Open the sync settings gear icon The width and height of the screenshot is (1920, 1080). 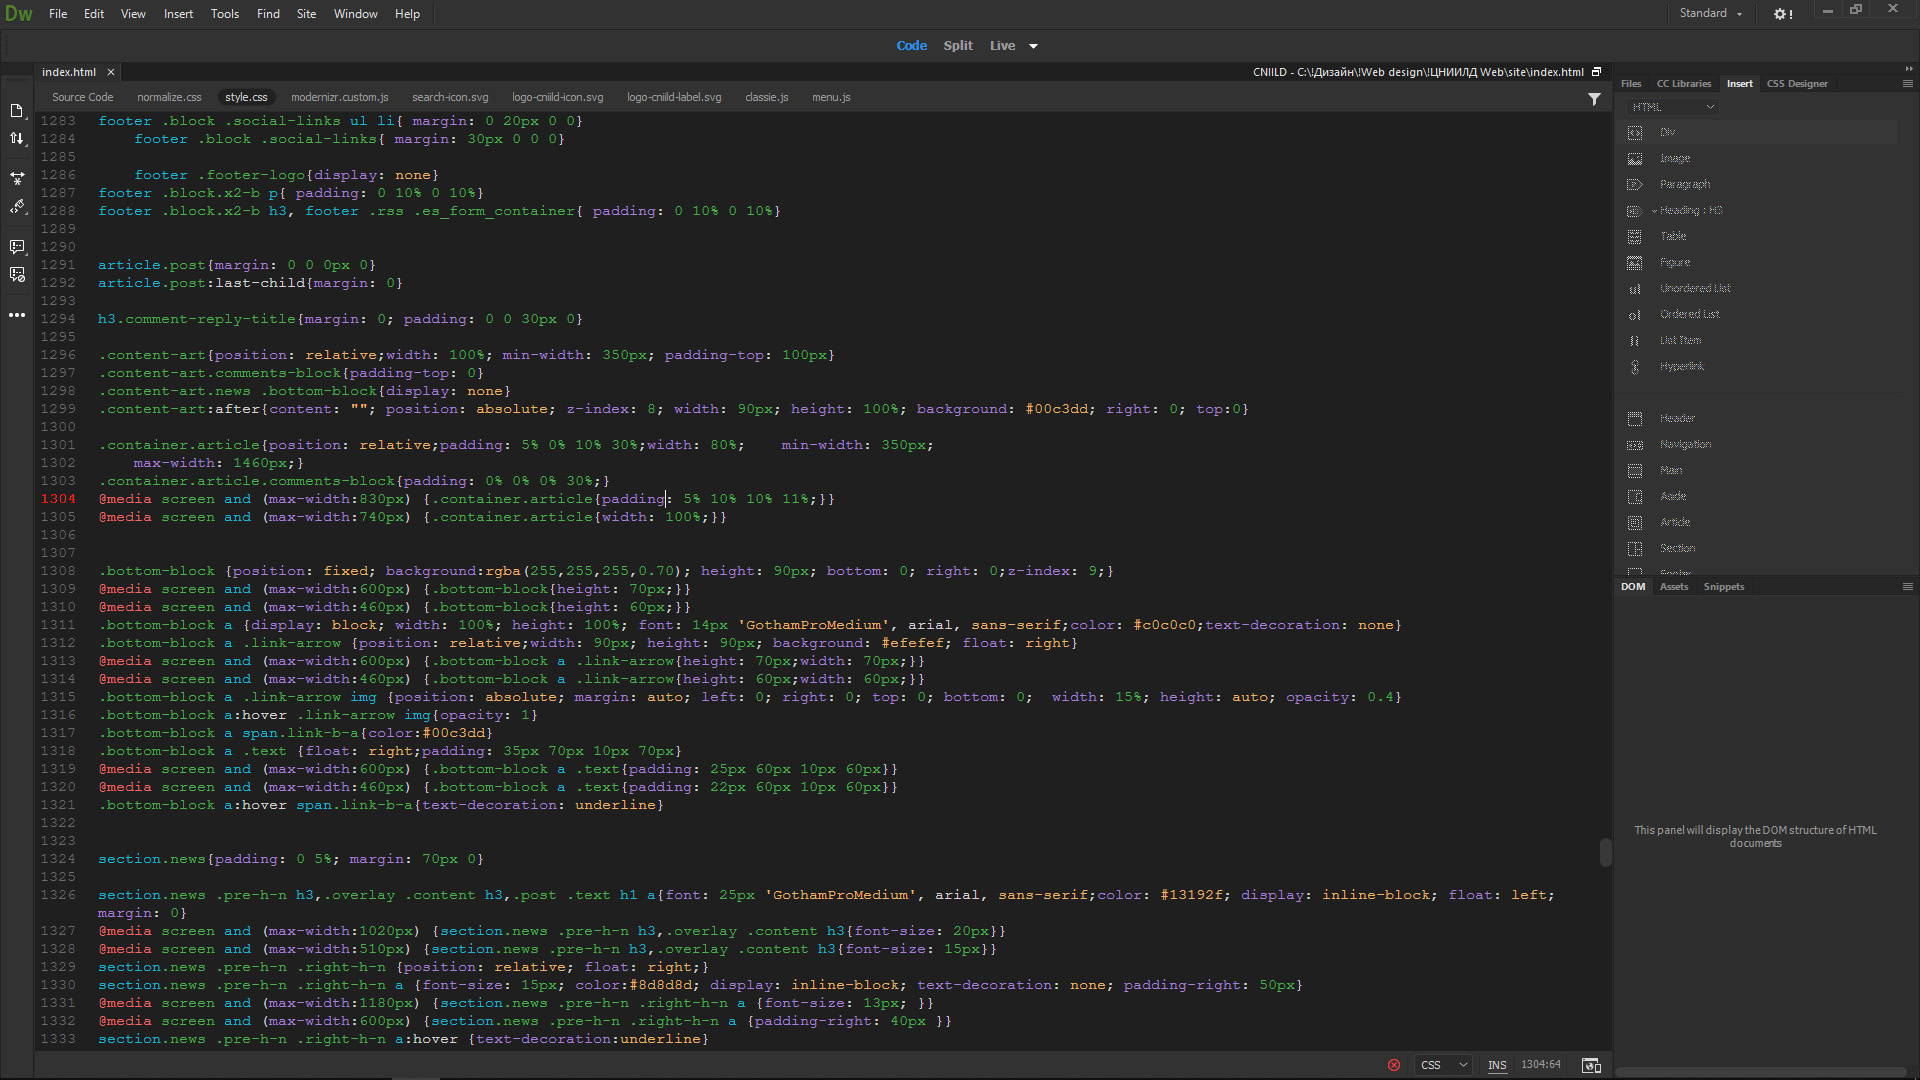pyautogui.click(x=1783, y=14)
